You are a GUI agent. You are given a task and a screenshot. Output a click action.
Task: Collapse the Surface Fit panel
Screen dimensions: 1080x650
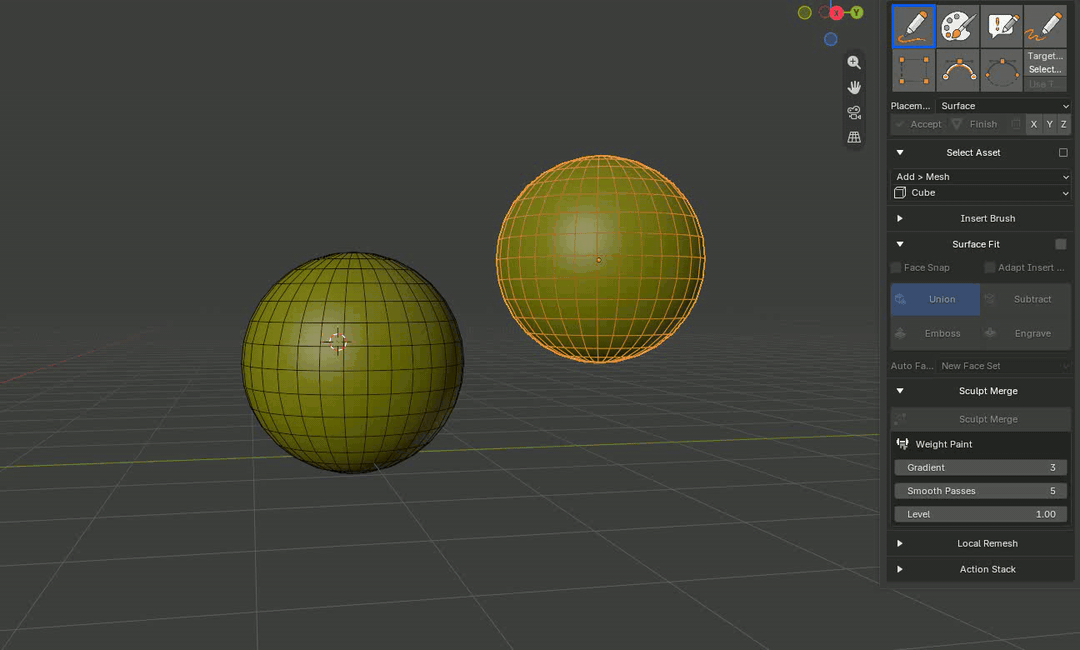click(900, 244)
